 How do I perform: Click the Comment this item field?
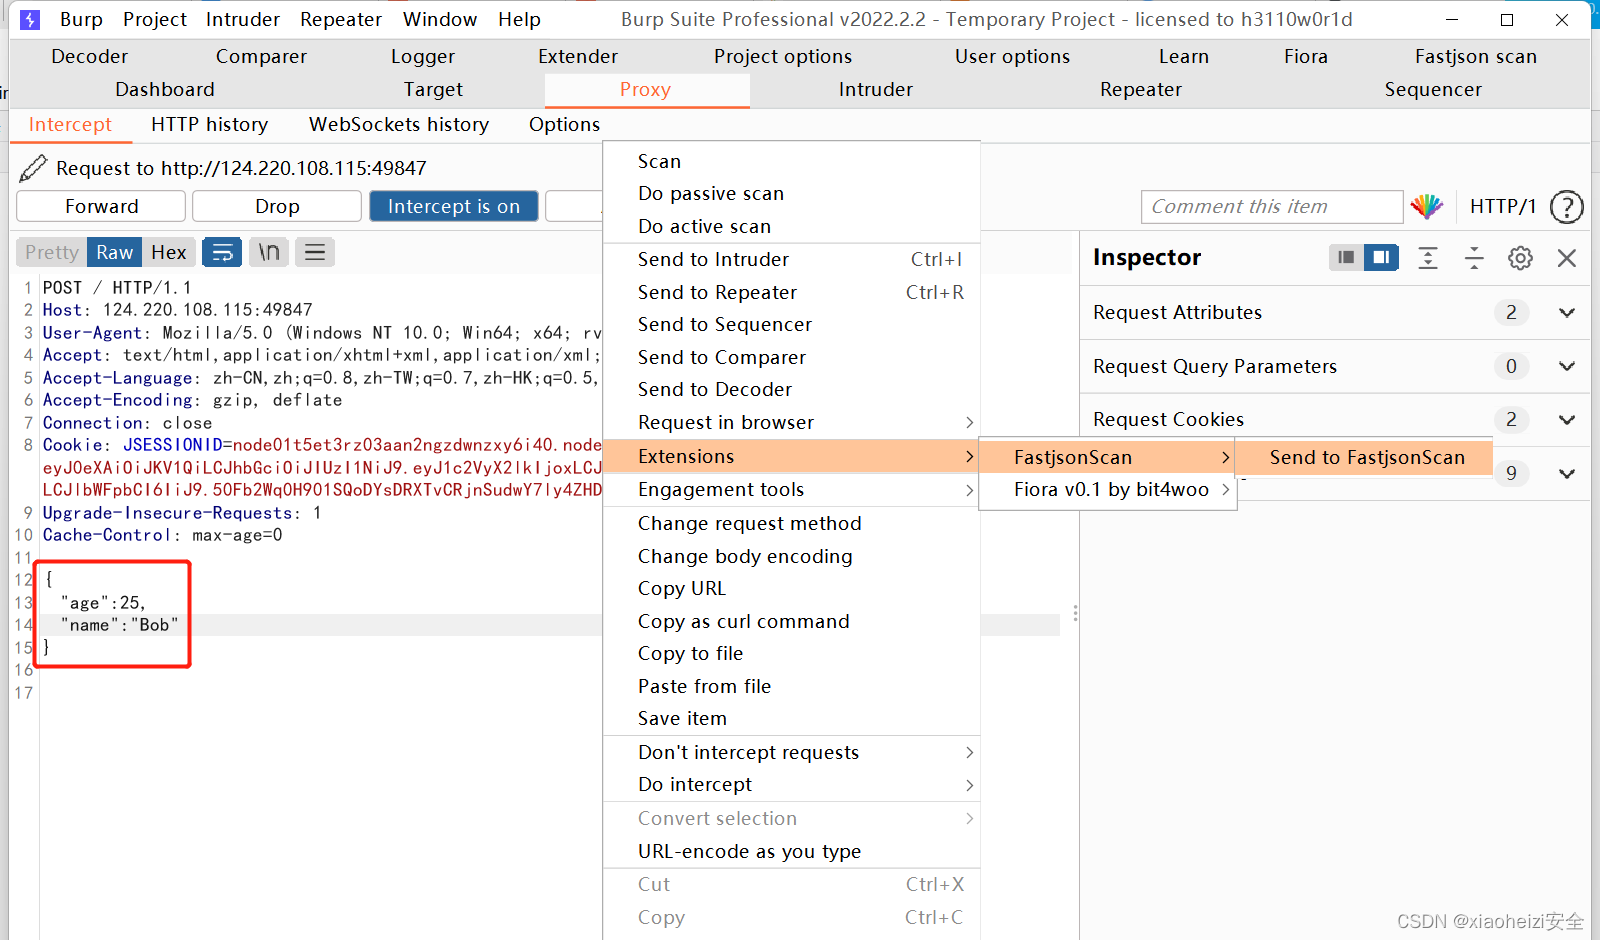[x=1271, y=206]
